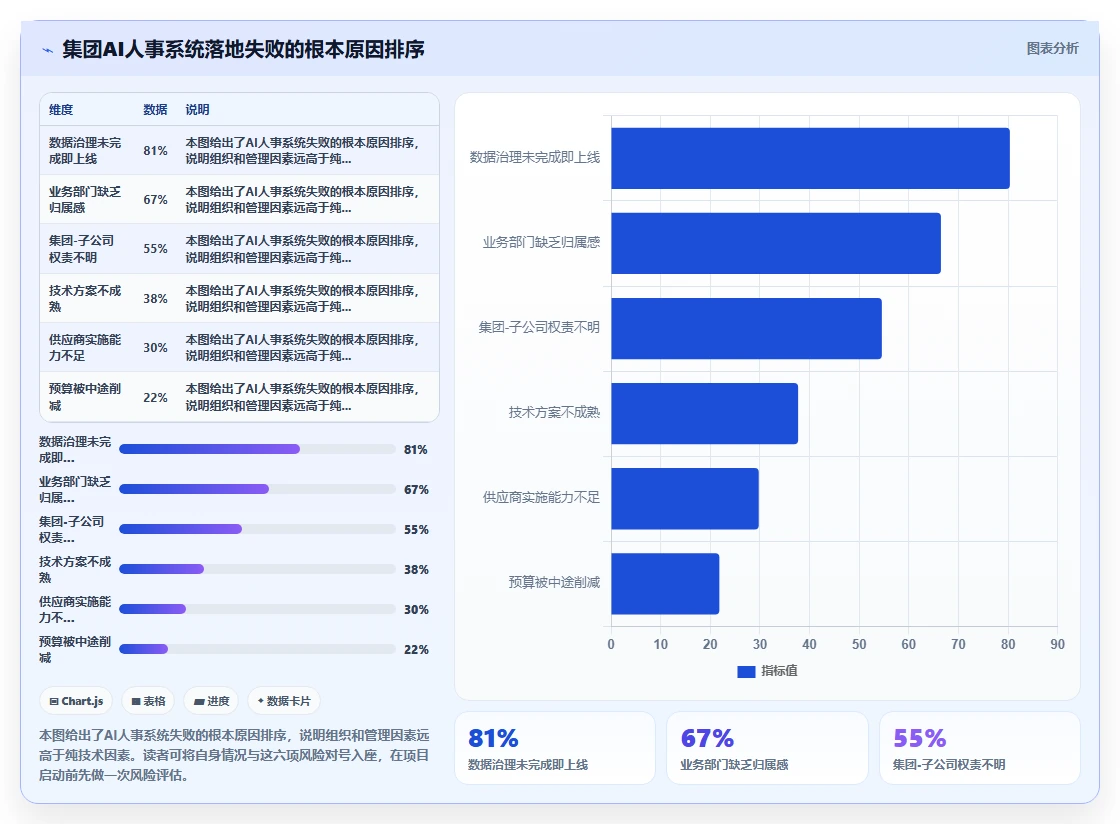Click the summary paragraph starting 本图给出了AI人事系统
The image size is (1120, 824).
coord(234,755)
